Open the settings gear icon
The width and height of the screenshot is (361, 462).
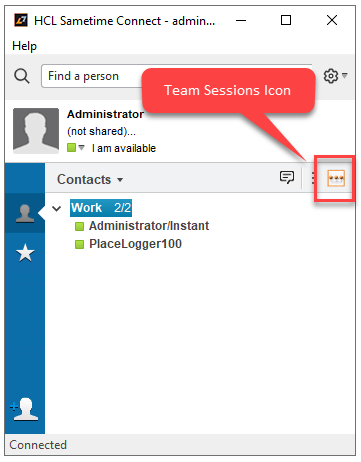(331, 76)
